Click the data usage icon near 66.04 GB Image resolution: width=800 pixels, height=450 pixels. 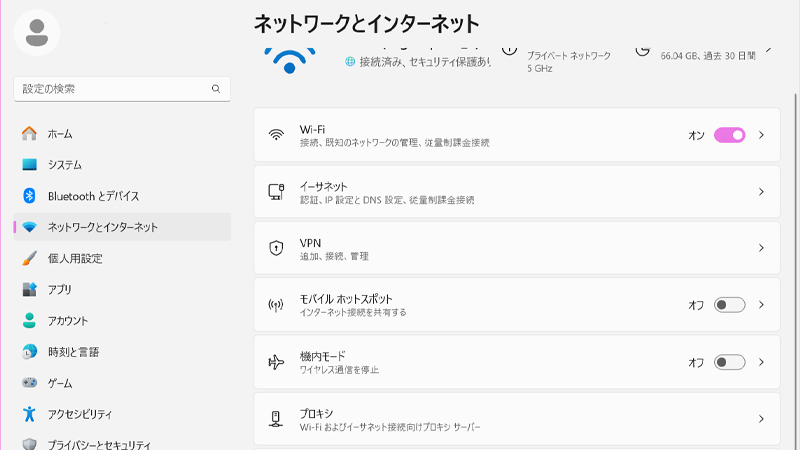coord(643,50)
